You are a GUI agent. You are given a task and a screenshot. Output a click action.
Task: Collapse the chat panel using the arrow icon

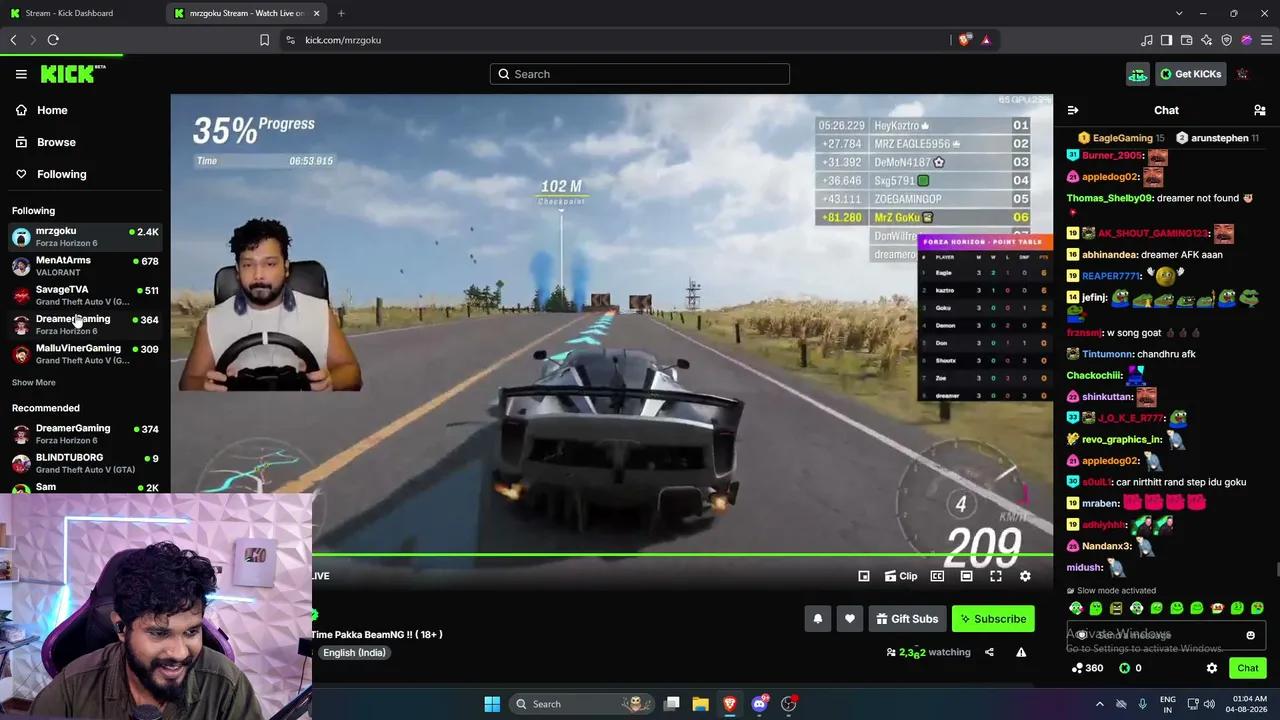pos(1073,111)
